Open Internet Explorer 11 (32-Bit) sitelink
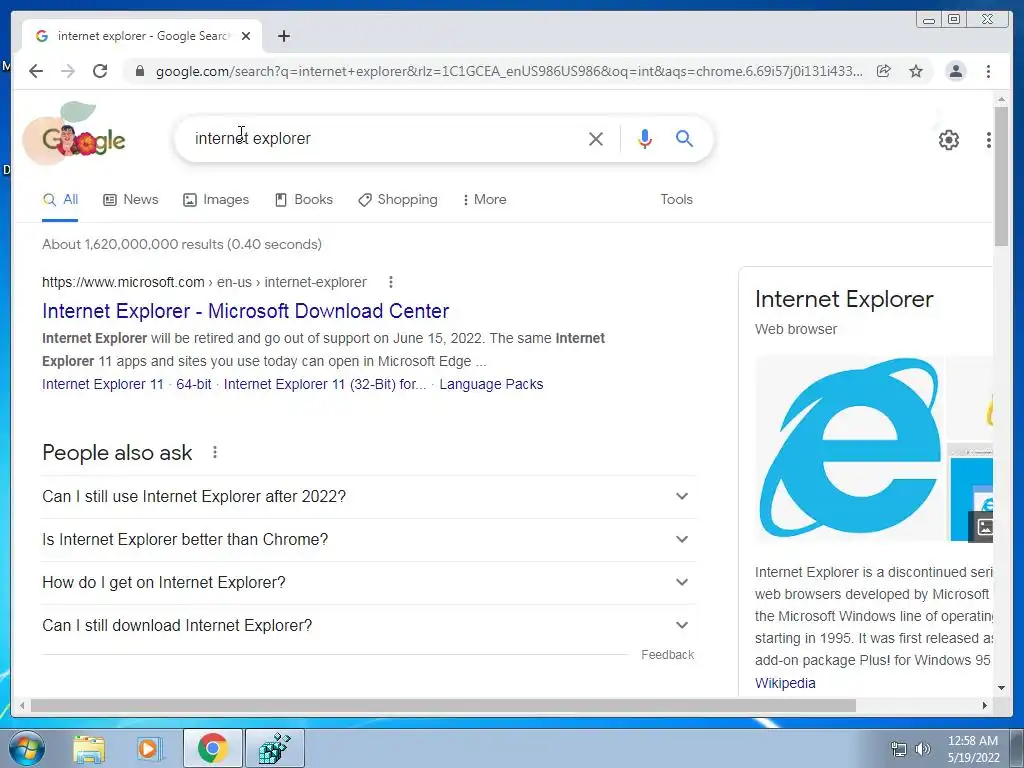The image size is (1024, 768). [x=325, y=384]
